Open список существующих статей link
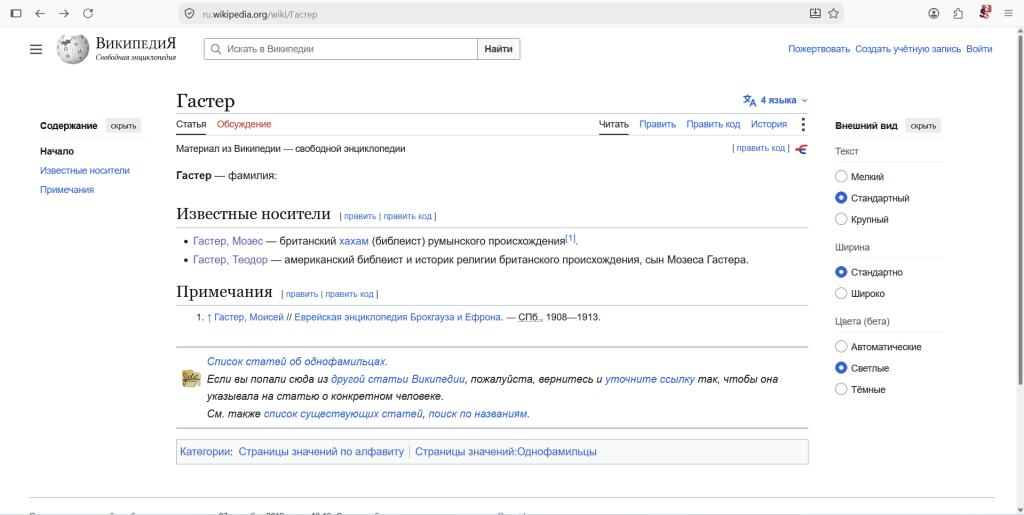 pos(344,414)
